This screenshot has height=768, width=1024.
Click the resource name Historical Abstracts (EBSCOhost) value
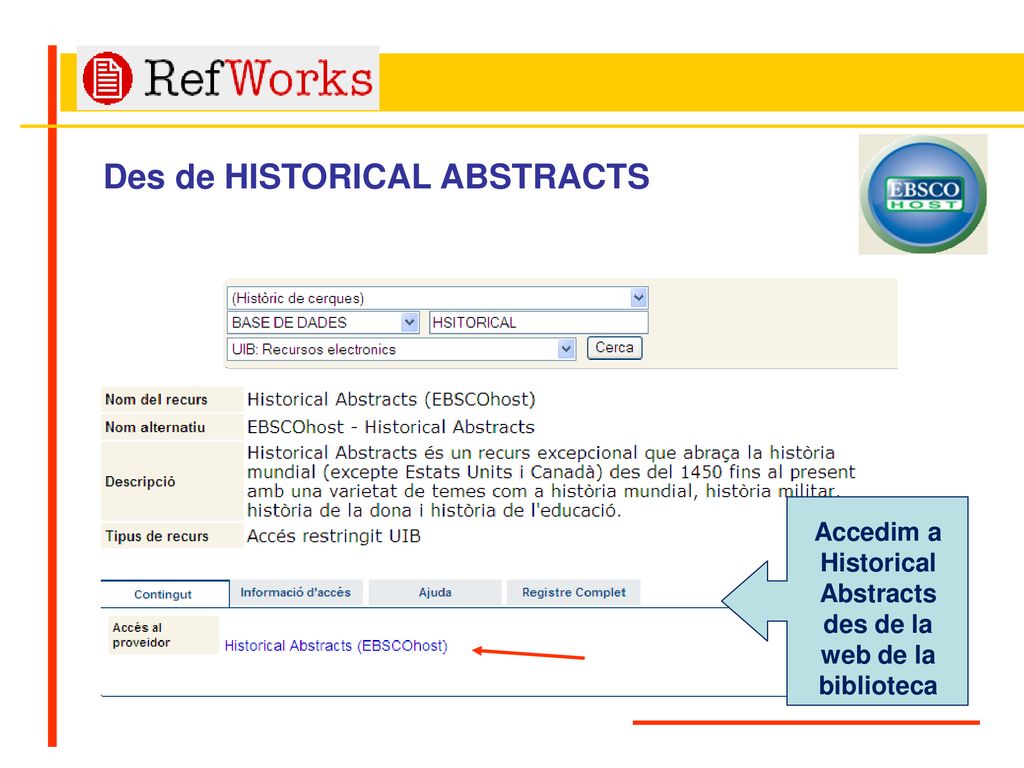(x=391, y=399)
